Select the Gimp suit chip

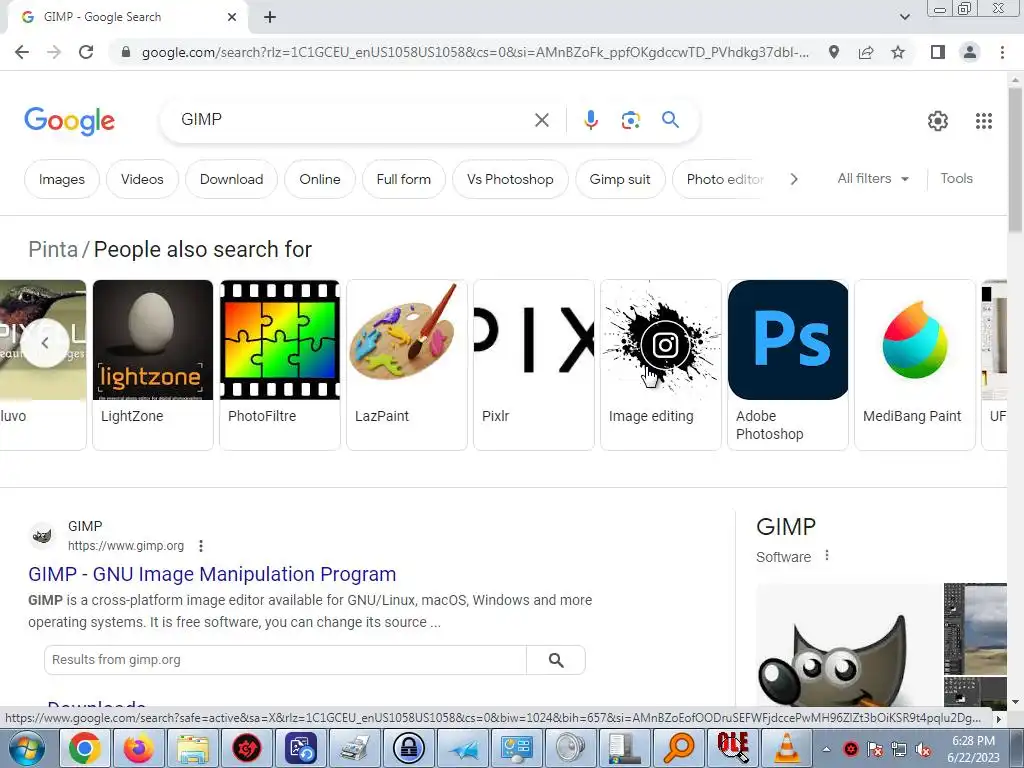(x=620, y=179)
